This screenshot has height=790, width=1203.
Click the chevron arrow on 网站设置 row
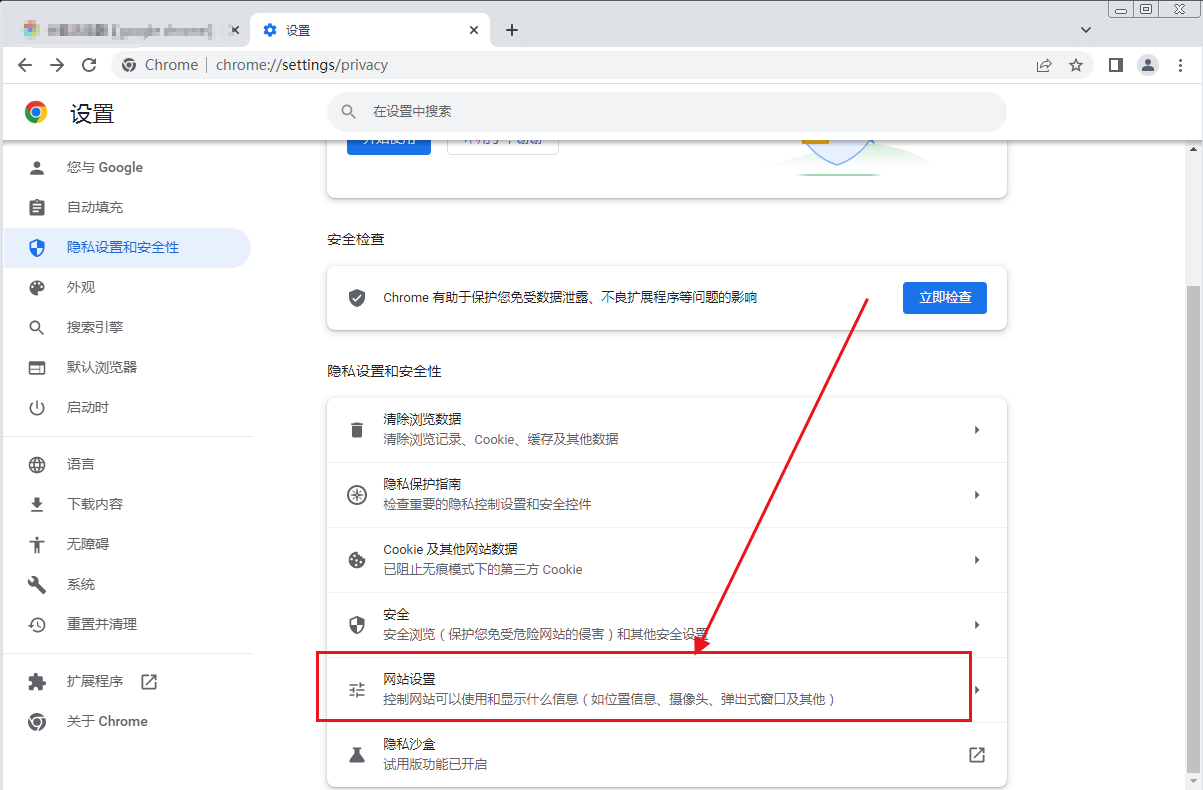click(977, 690)
